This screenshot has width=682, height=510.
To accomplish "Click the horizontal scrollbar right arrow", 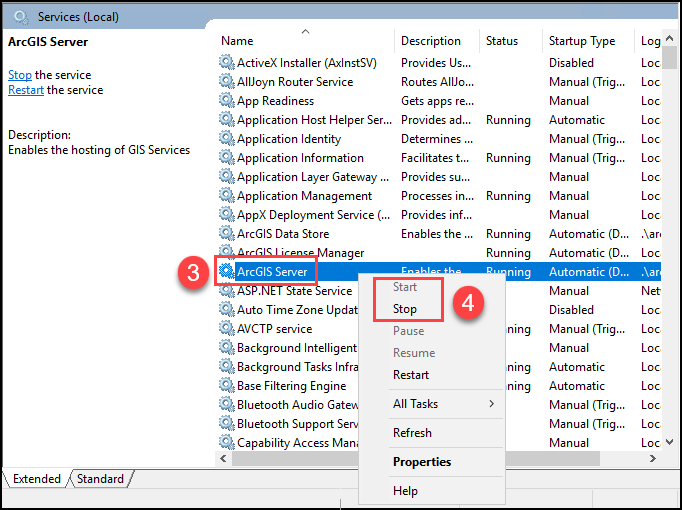I will click(652, 458).
